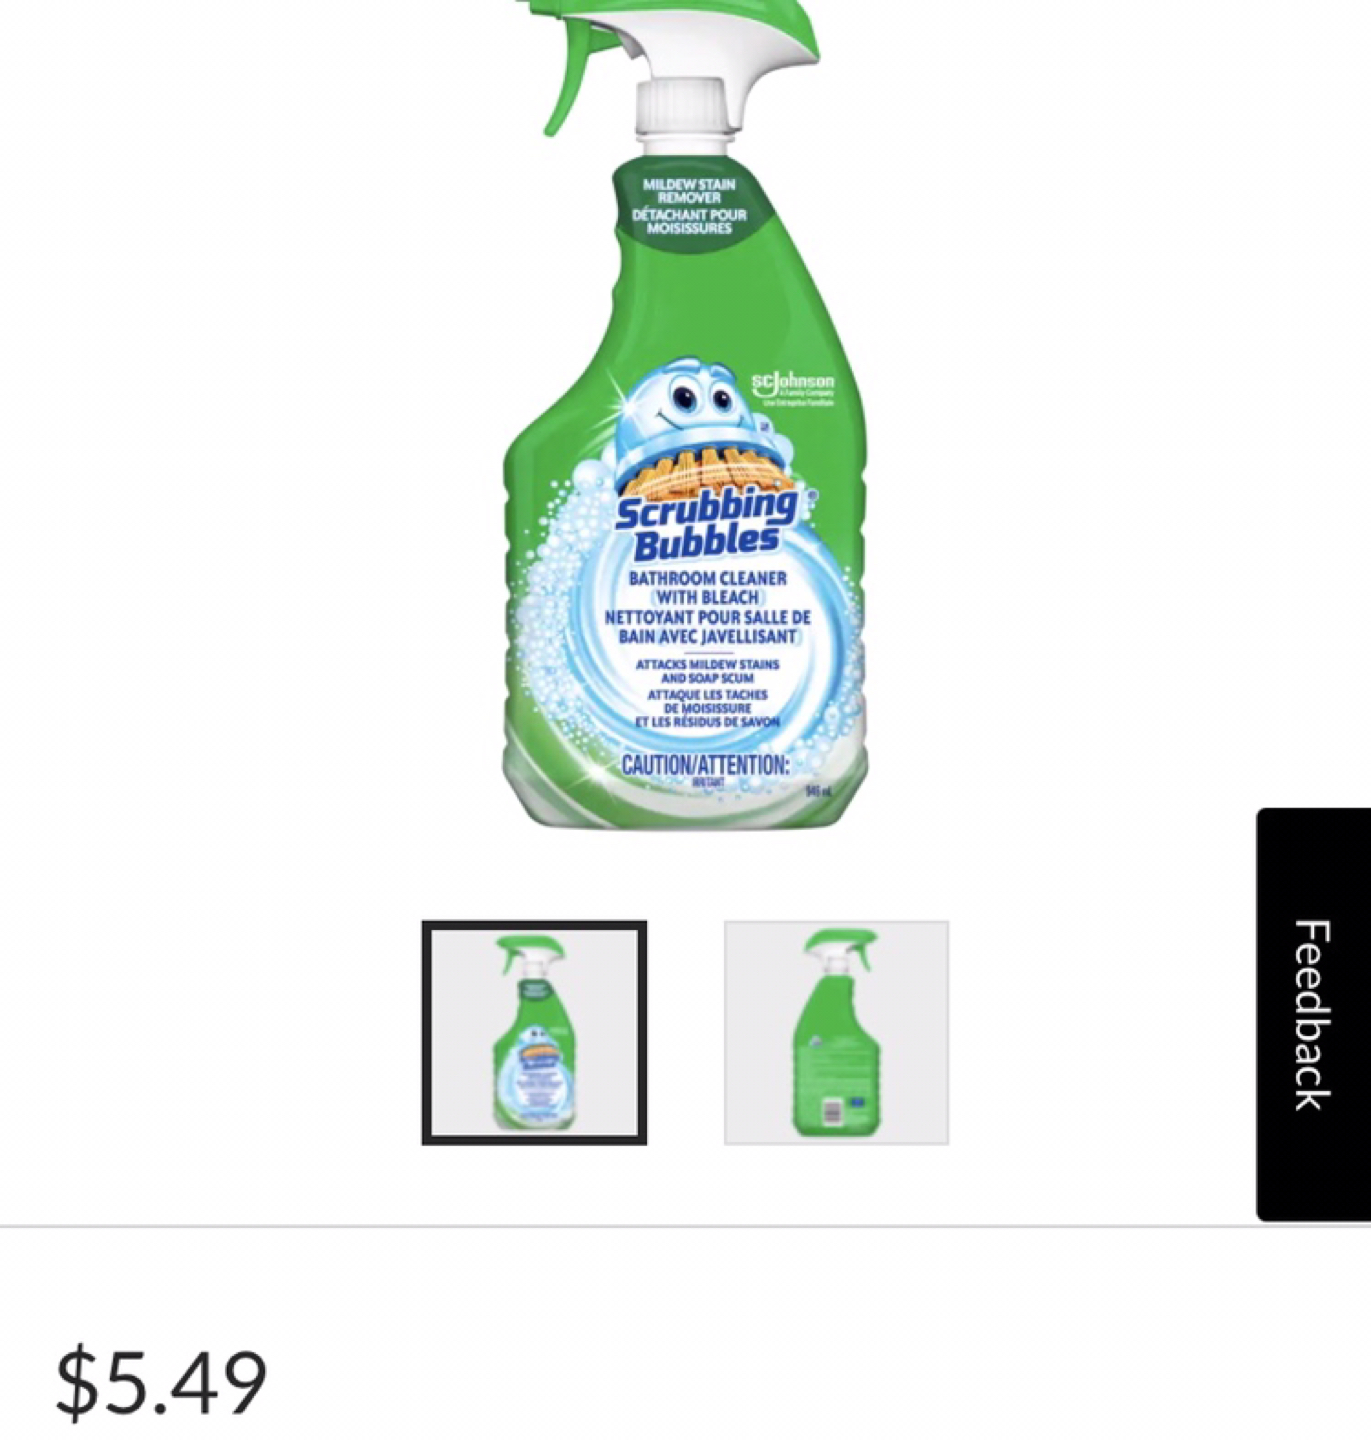Click the $5.49 price text
This screenshot has width=1371, height=1440.
pyautogui.click(x=161, y=1383)
